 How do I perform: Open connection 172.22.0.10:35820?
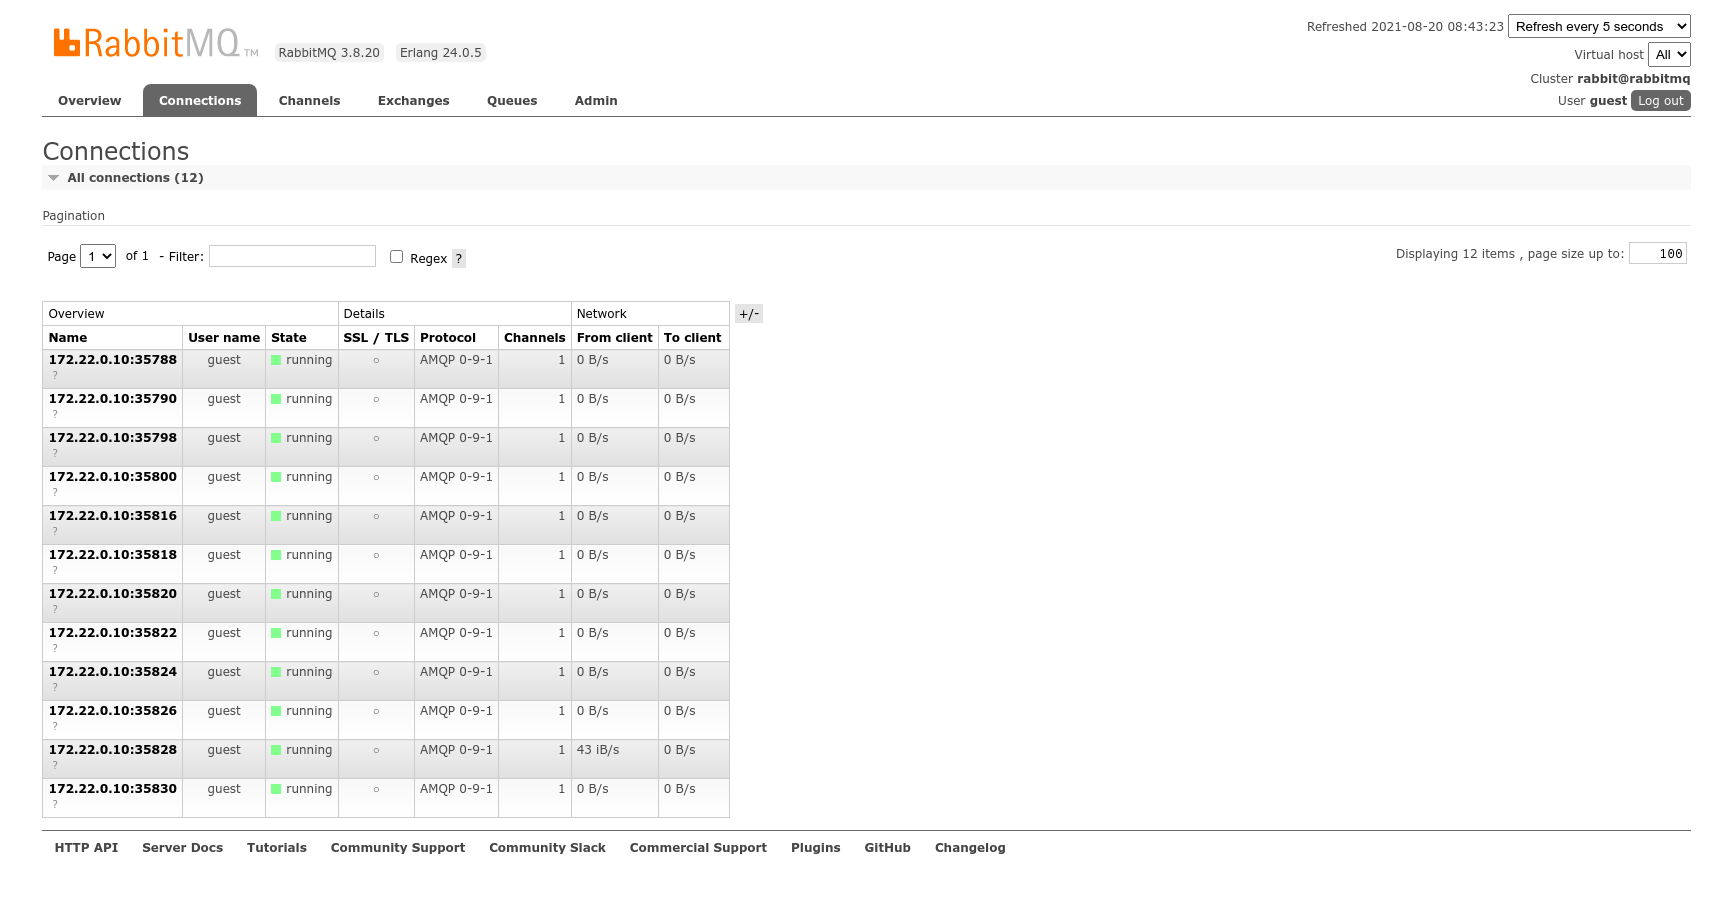(x=113, y=594)
